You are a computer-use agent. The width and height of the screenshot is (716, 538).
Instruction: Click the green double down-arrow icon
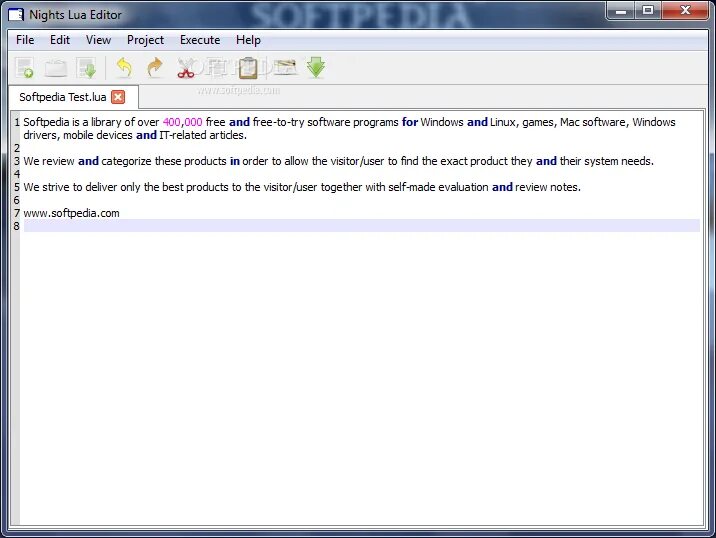(x=316, y=68)
